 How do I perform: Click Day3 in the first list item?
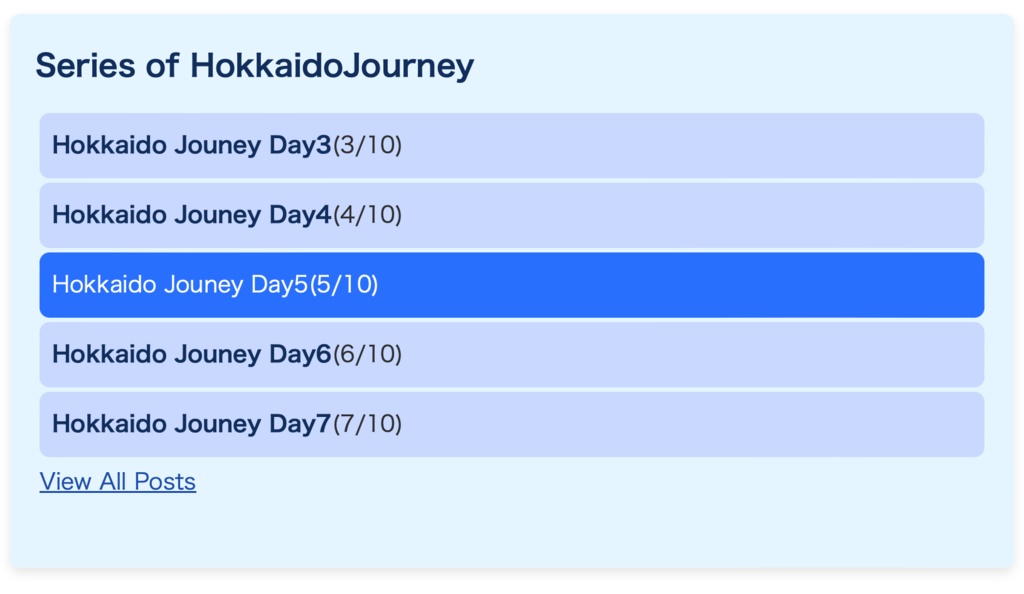[299, 146]
